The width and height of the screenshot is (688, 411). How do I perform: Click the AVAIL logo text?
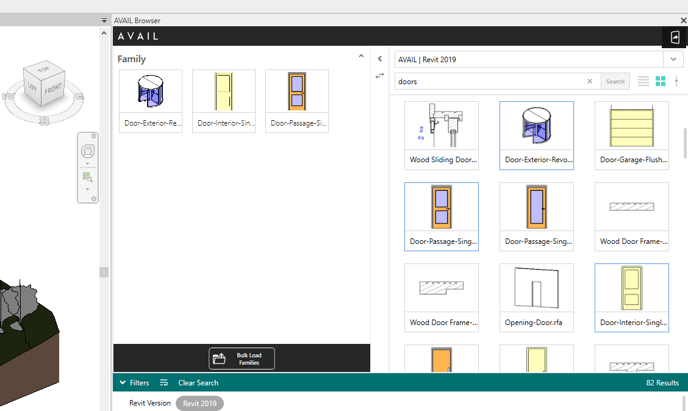coord(138,36)
